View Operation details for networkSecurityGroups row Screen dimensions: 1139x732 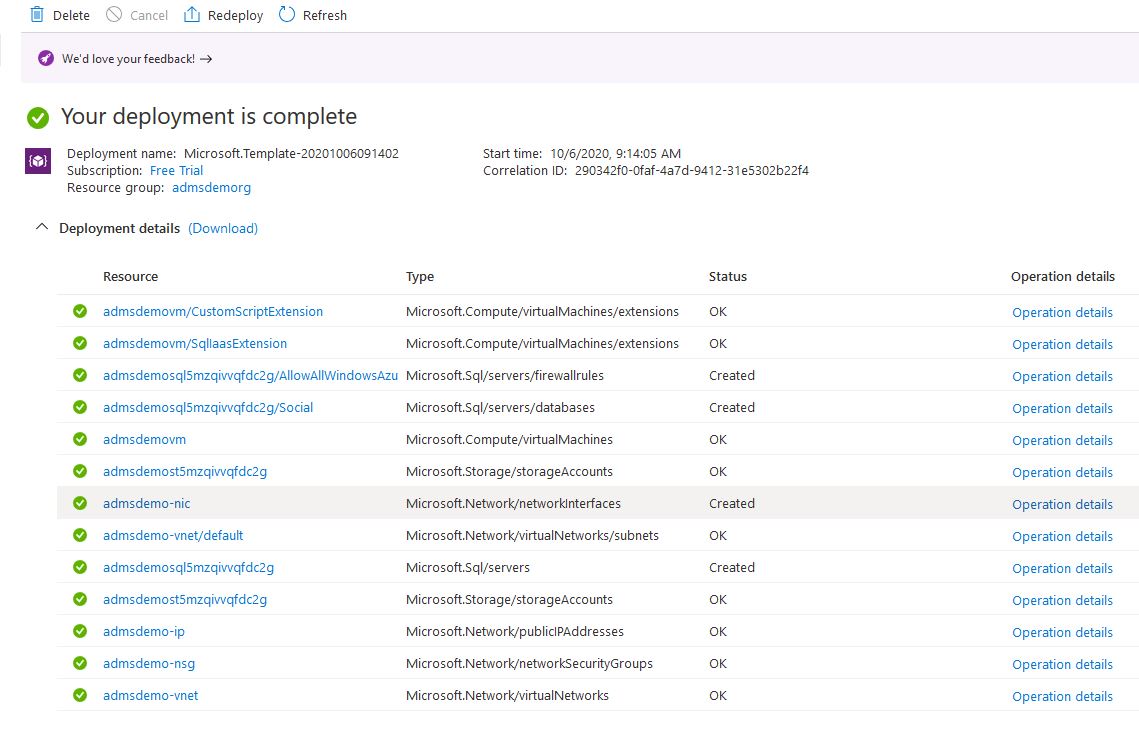(1062, 664)
